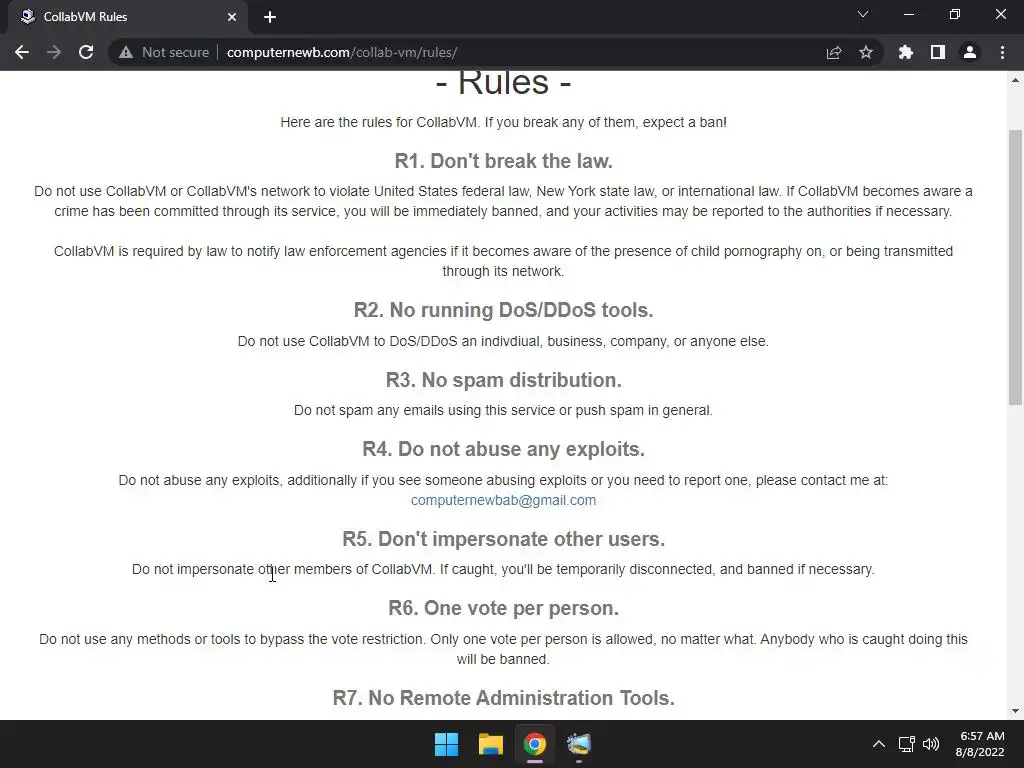Screen dimensions: 1024x768
Task: Show hidden system tray icons
Action: coord(879,744)
